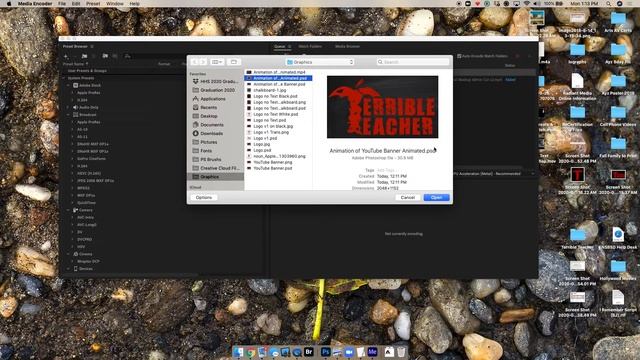Open the Window menu
The height and width of the screenshot is (360, 640).
115,3
